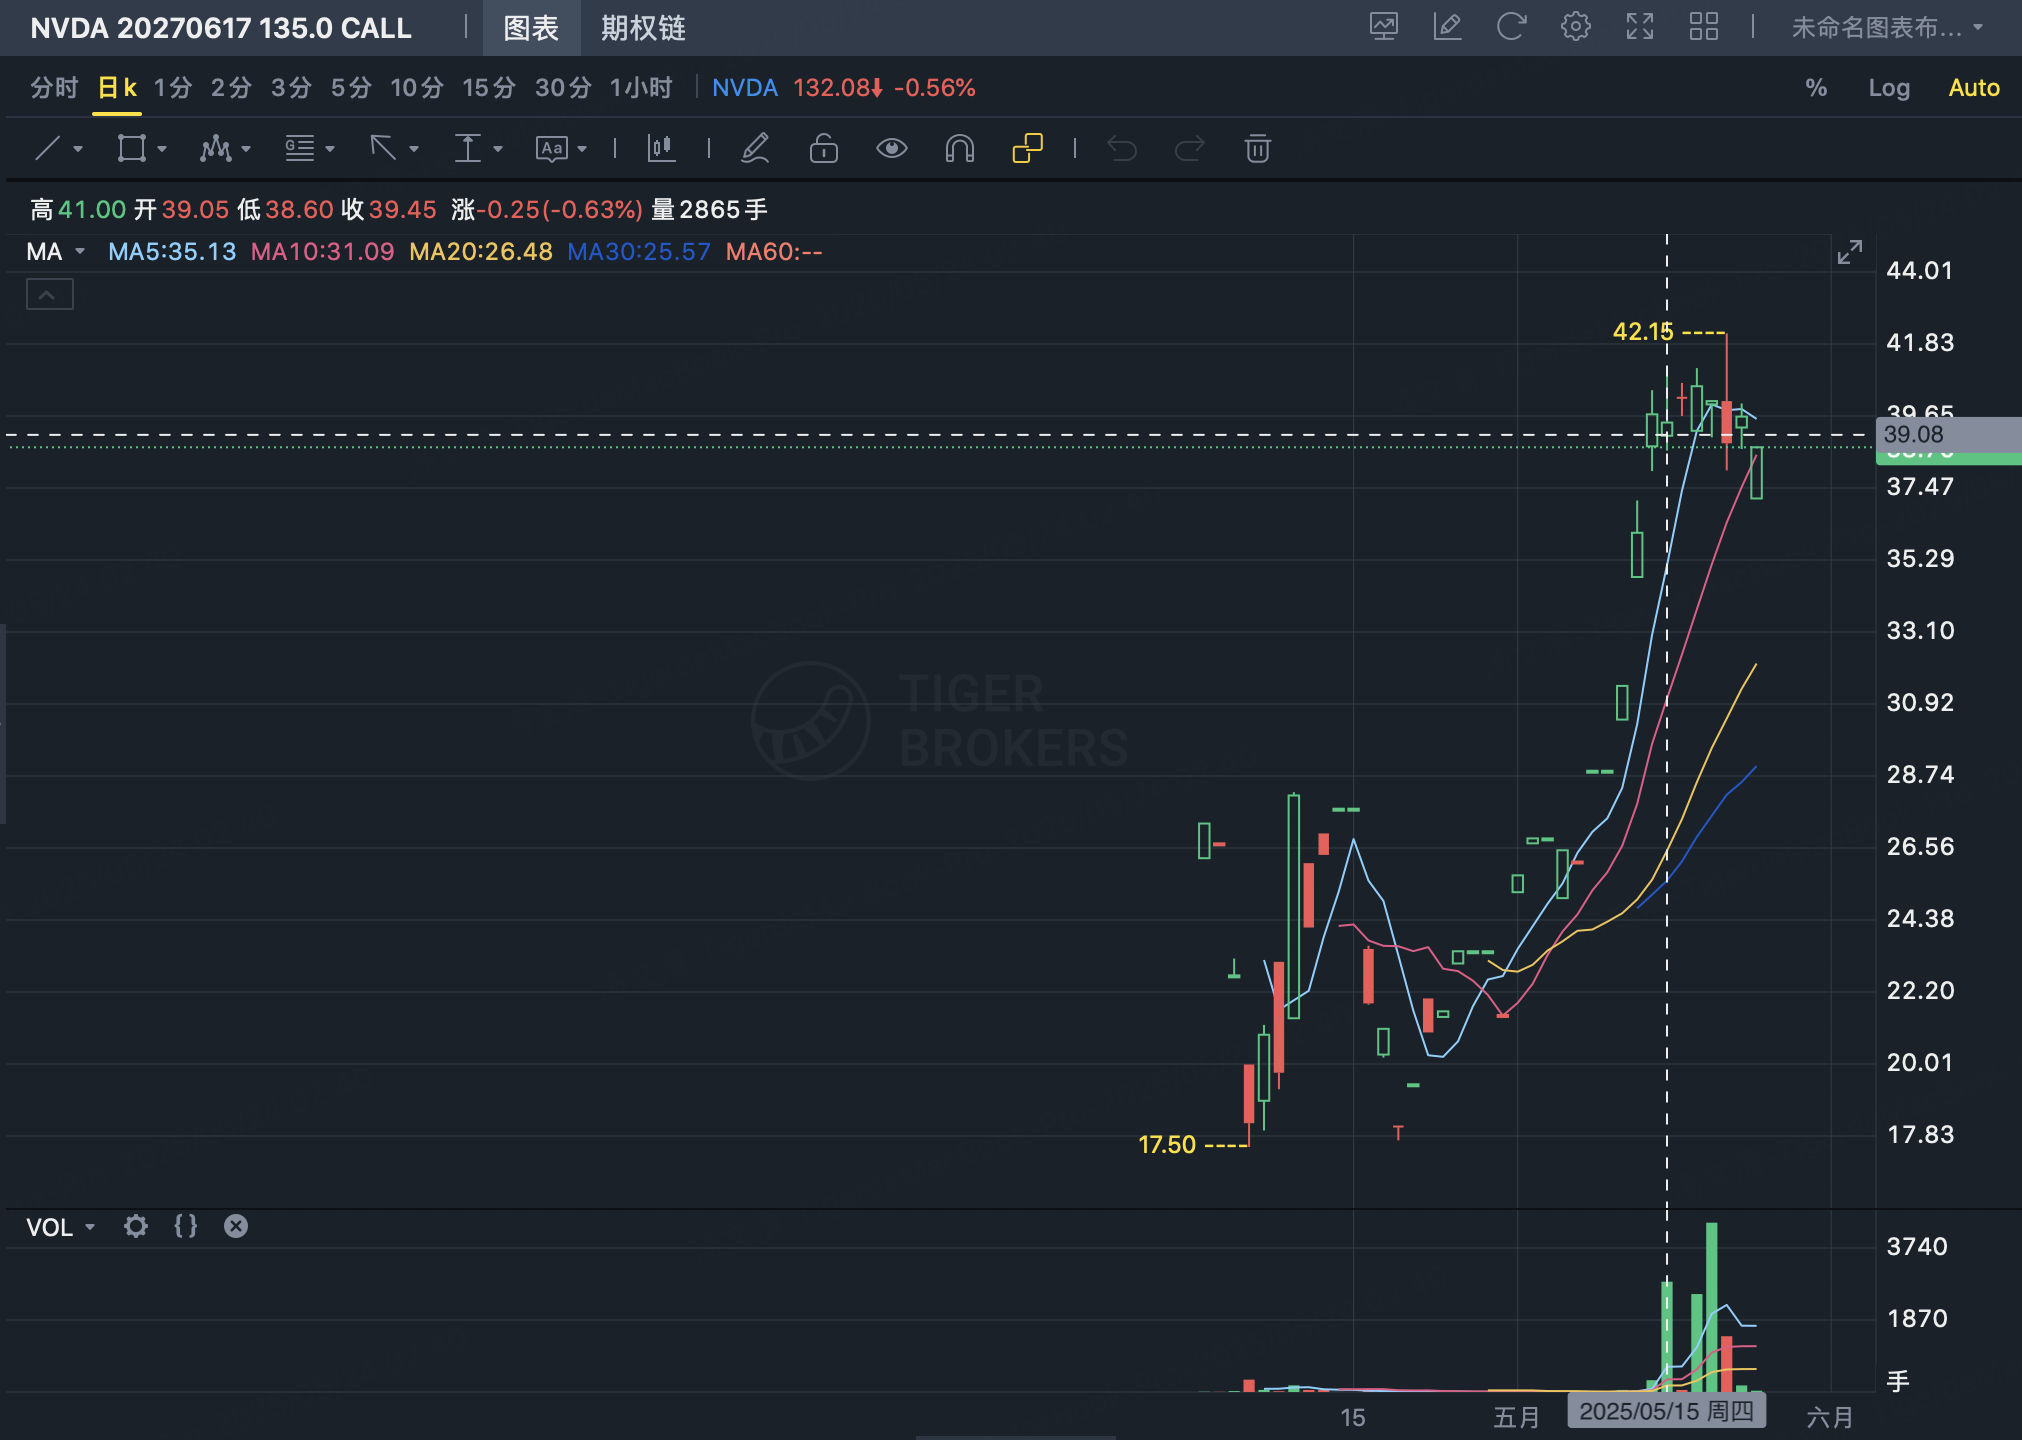Toggle the continuous drawing mode icon
Screen dimensions: 2022x1440
[1027, 149]
